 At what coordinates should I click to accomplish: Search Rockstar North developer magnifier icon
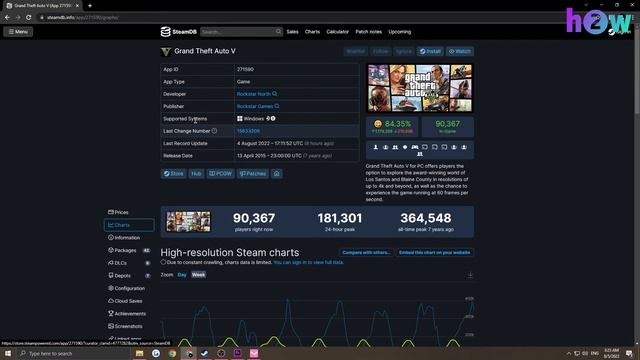pyautogui.click(x=275, y=93)
